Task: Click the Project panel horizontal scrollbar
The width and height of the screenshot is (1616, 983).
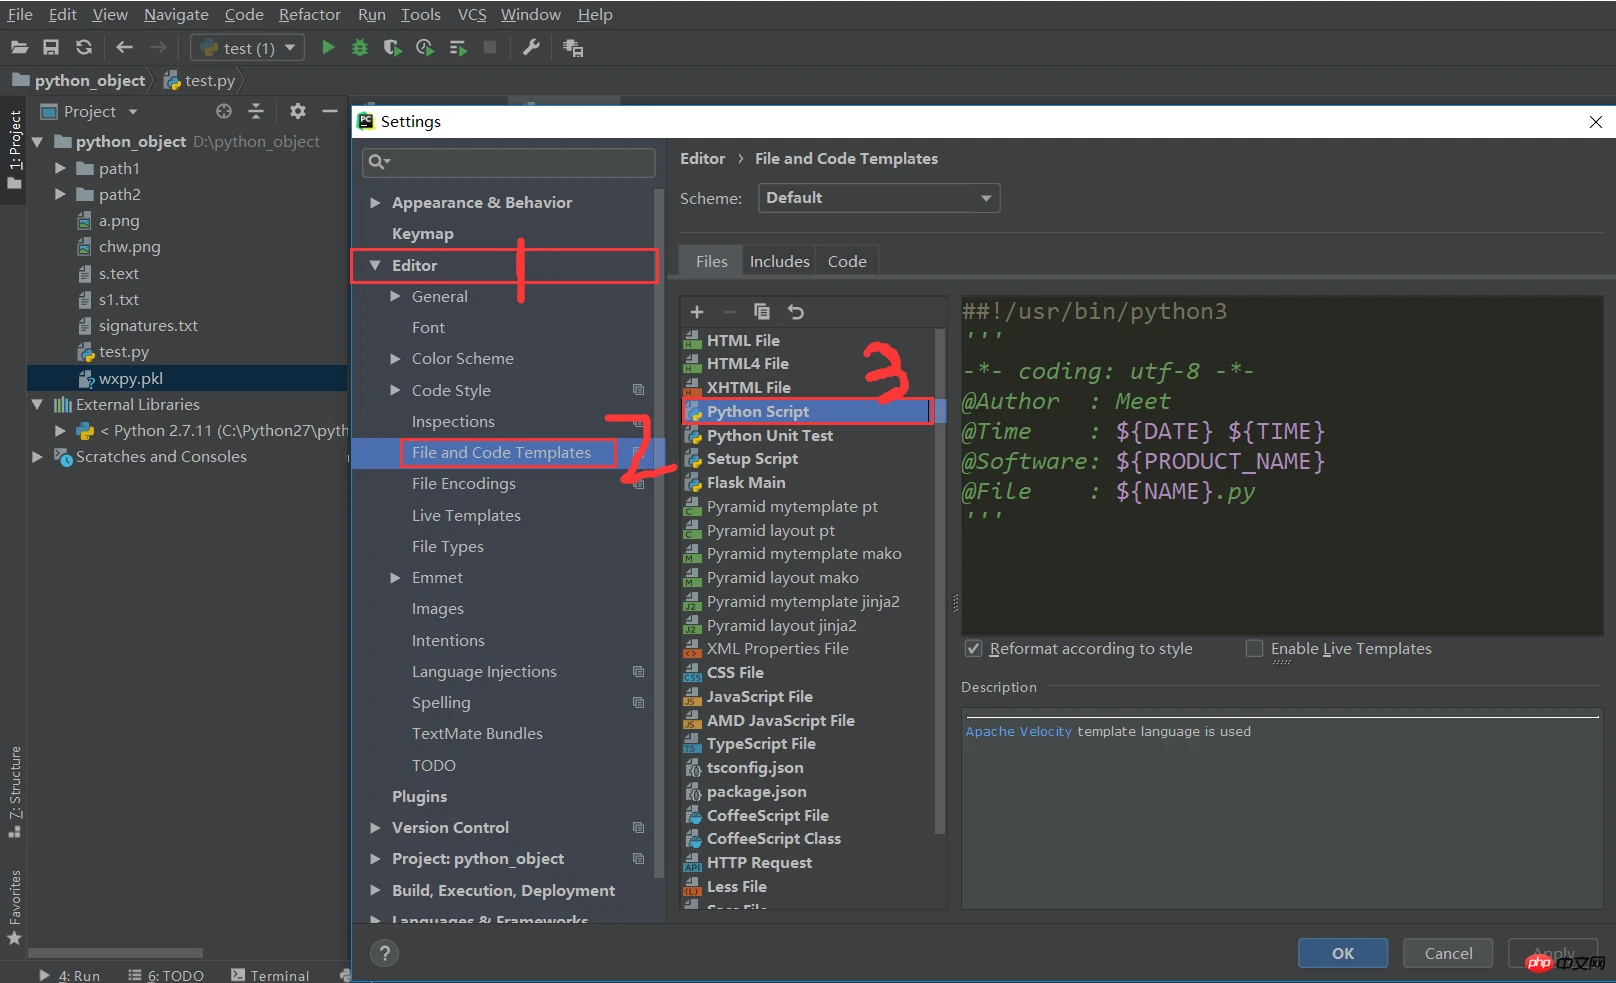Action: point(115,953)
